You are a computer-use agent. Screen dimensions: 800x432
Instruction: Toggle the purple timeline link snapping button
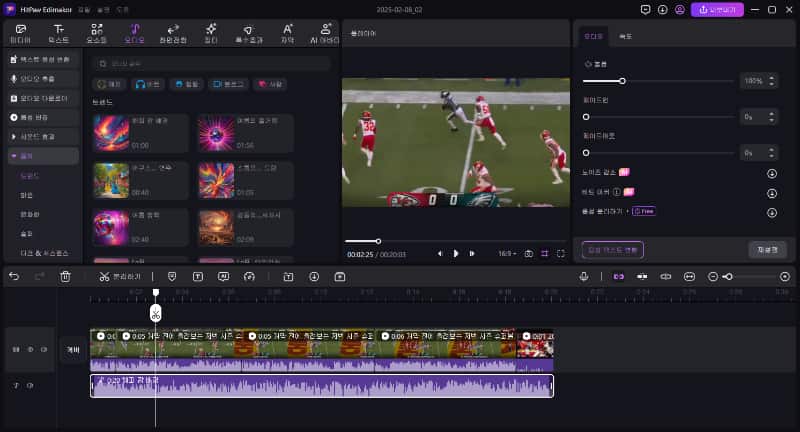coord(618,276)
